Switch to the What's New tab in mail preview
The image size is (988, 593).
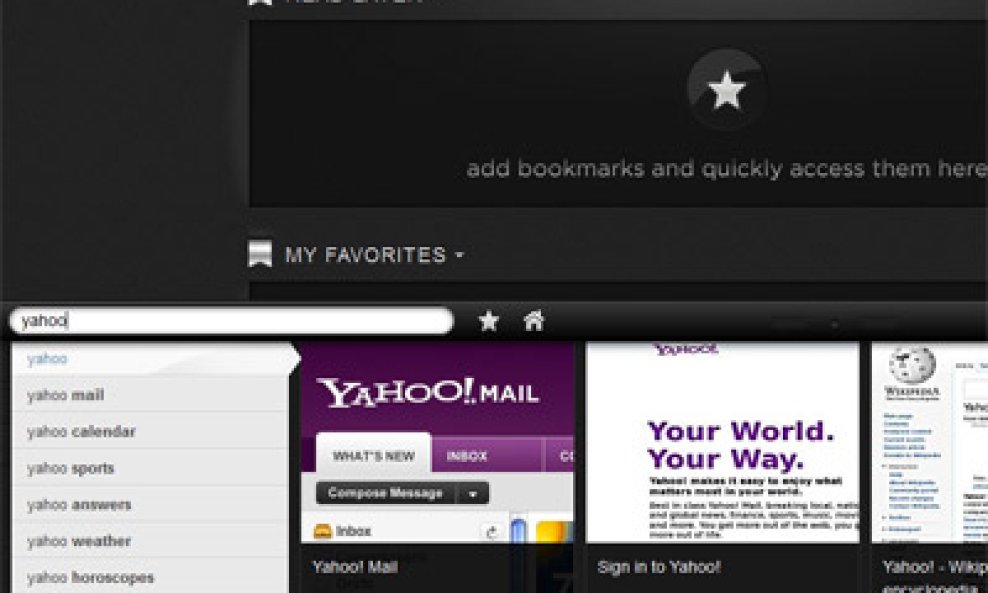tap(373, 454)
